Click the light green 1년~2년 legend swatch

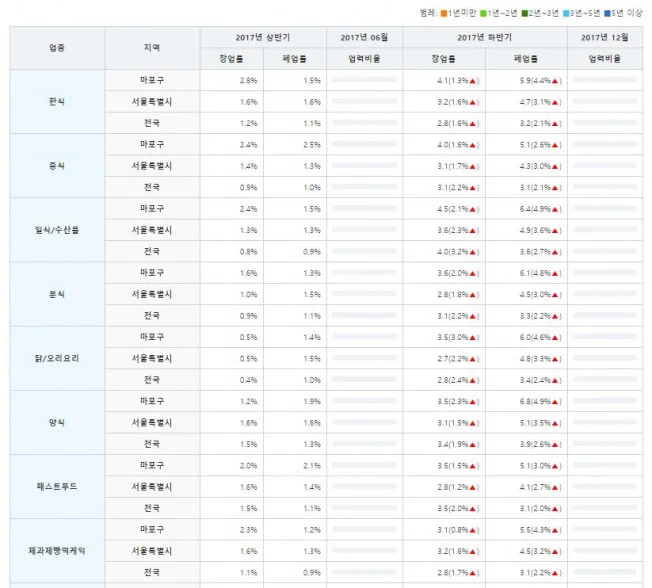click(x=483, y=14)
